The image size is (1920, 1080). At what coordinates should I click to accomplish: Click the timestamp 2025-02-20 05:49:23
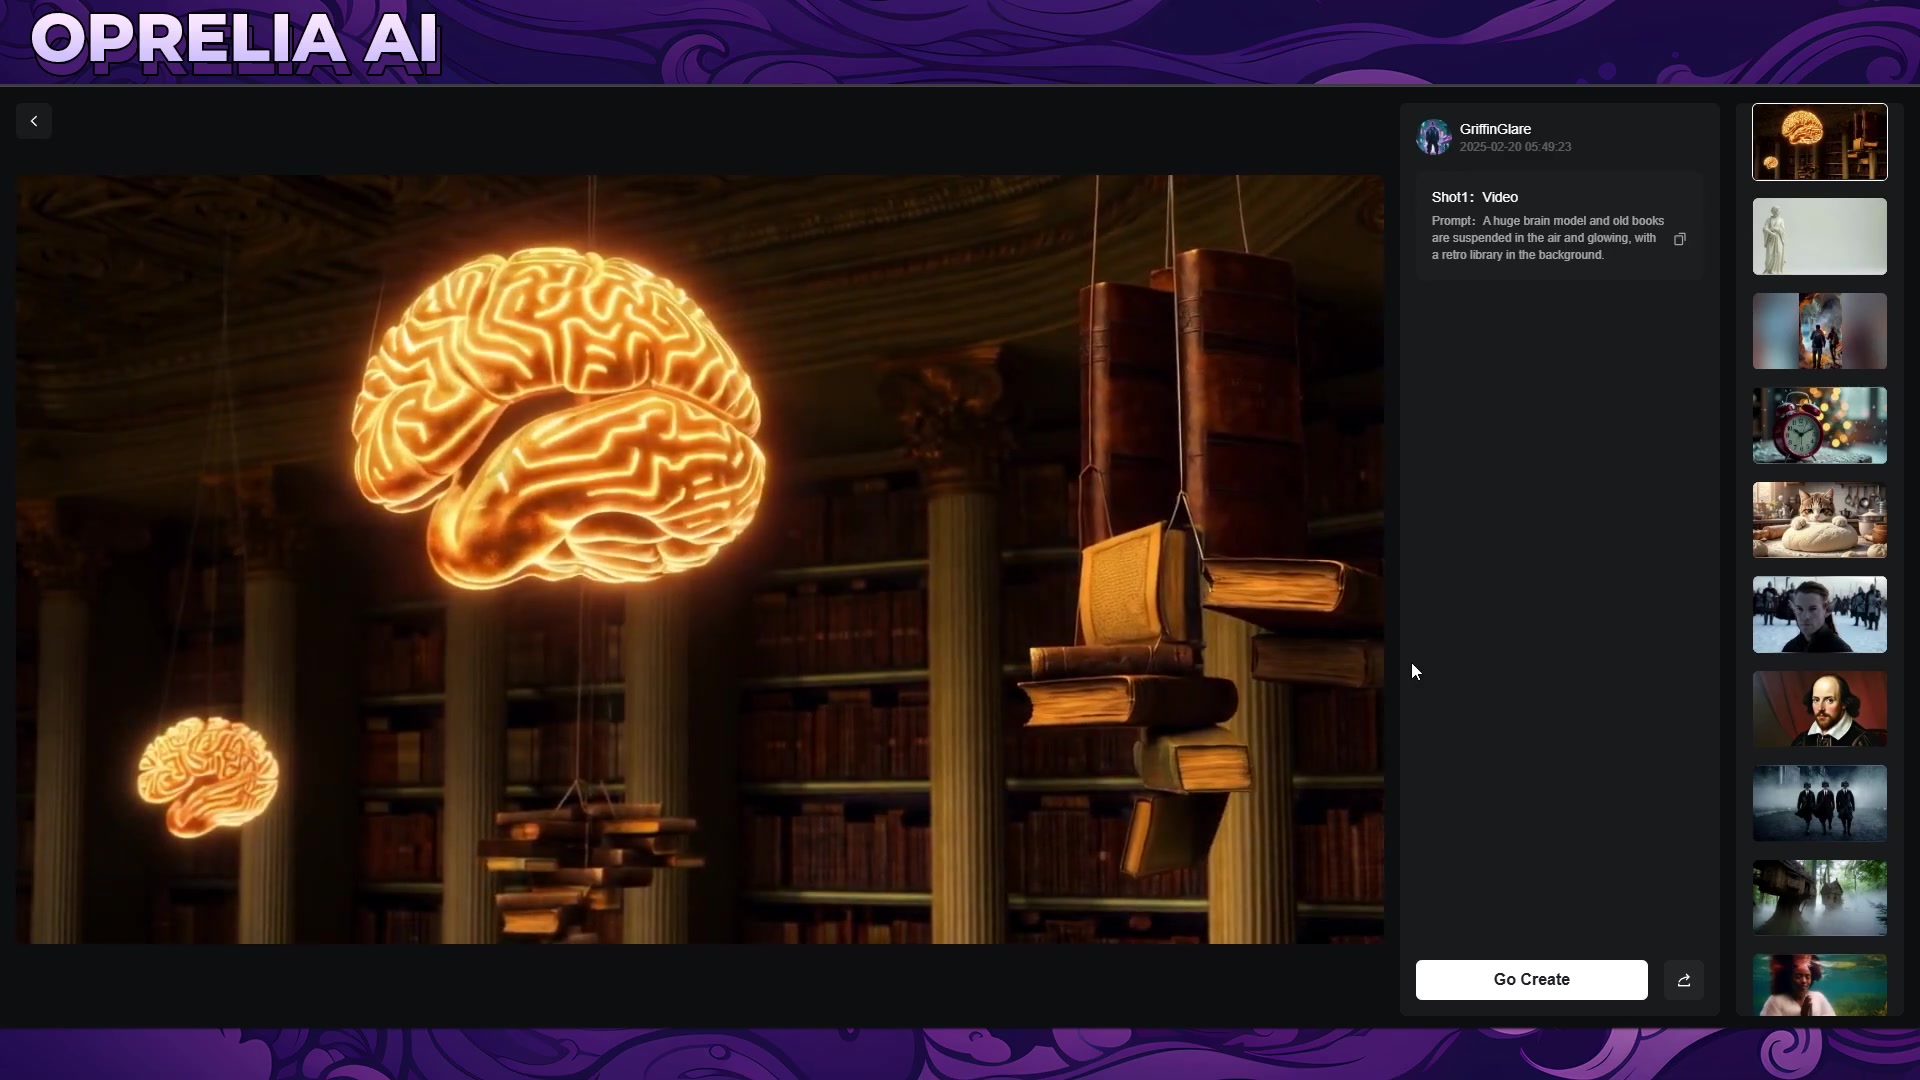[1515, 147]
